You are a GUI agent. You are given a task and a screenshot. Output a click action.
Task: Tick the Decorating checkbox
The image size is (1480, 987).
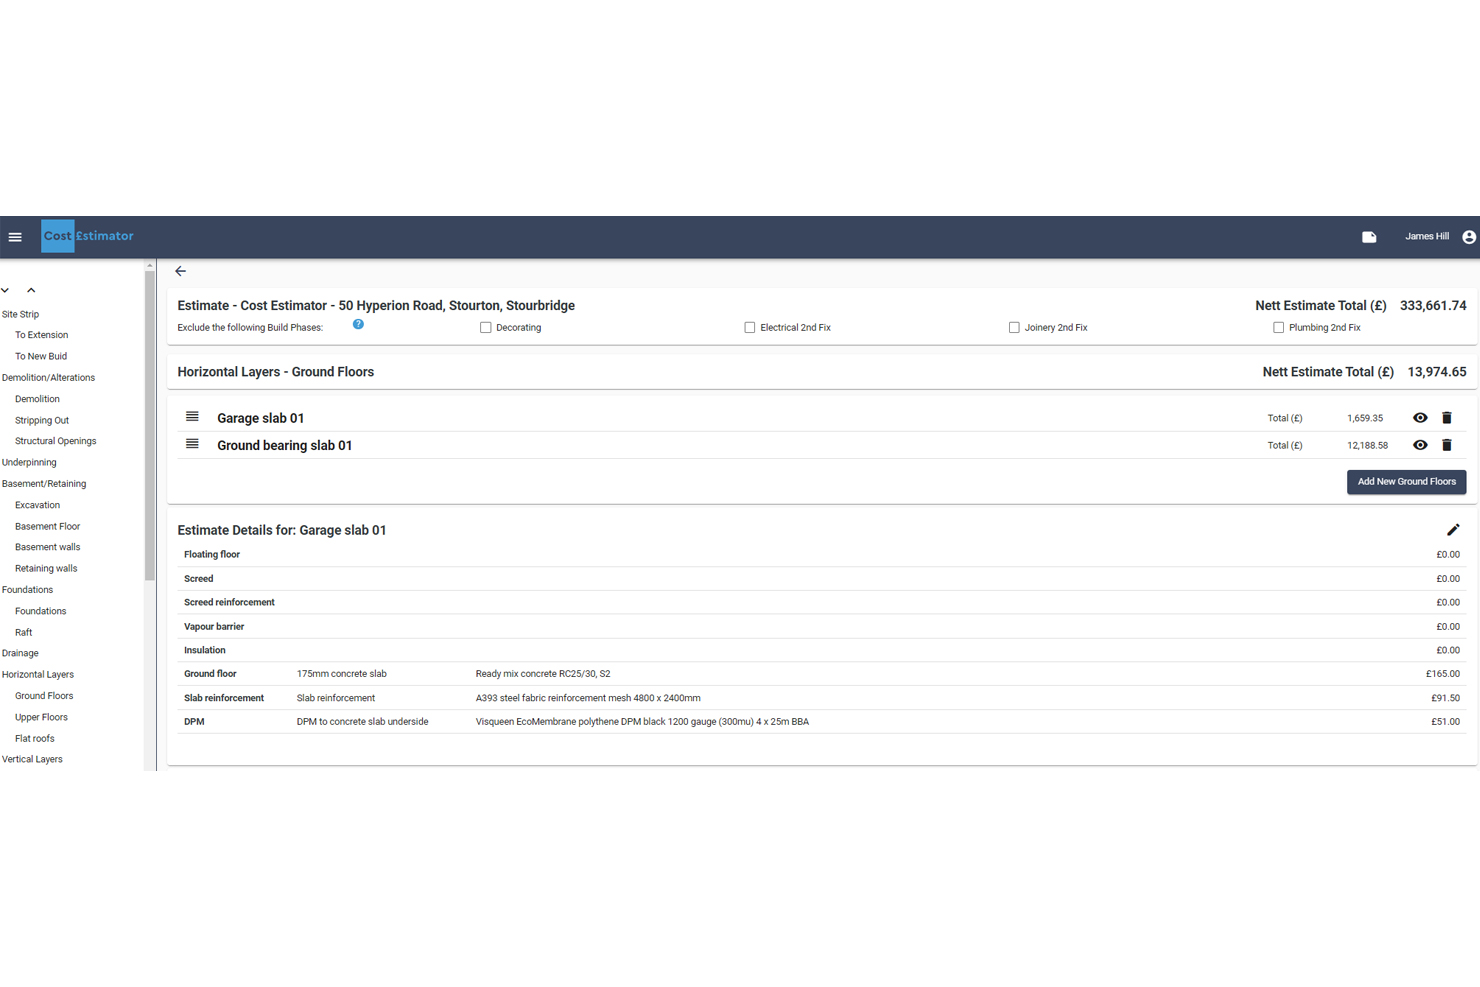point(486,328)
